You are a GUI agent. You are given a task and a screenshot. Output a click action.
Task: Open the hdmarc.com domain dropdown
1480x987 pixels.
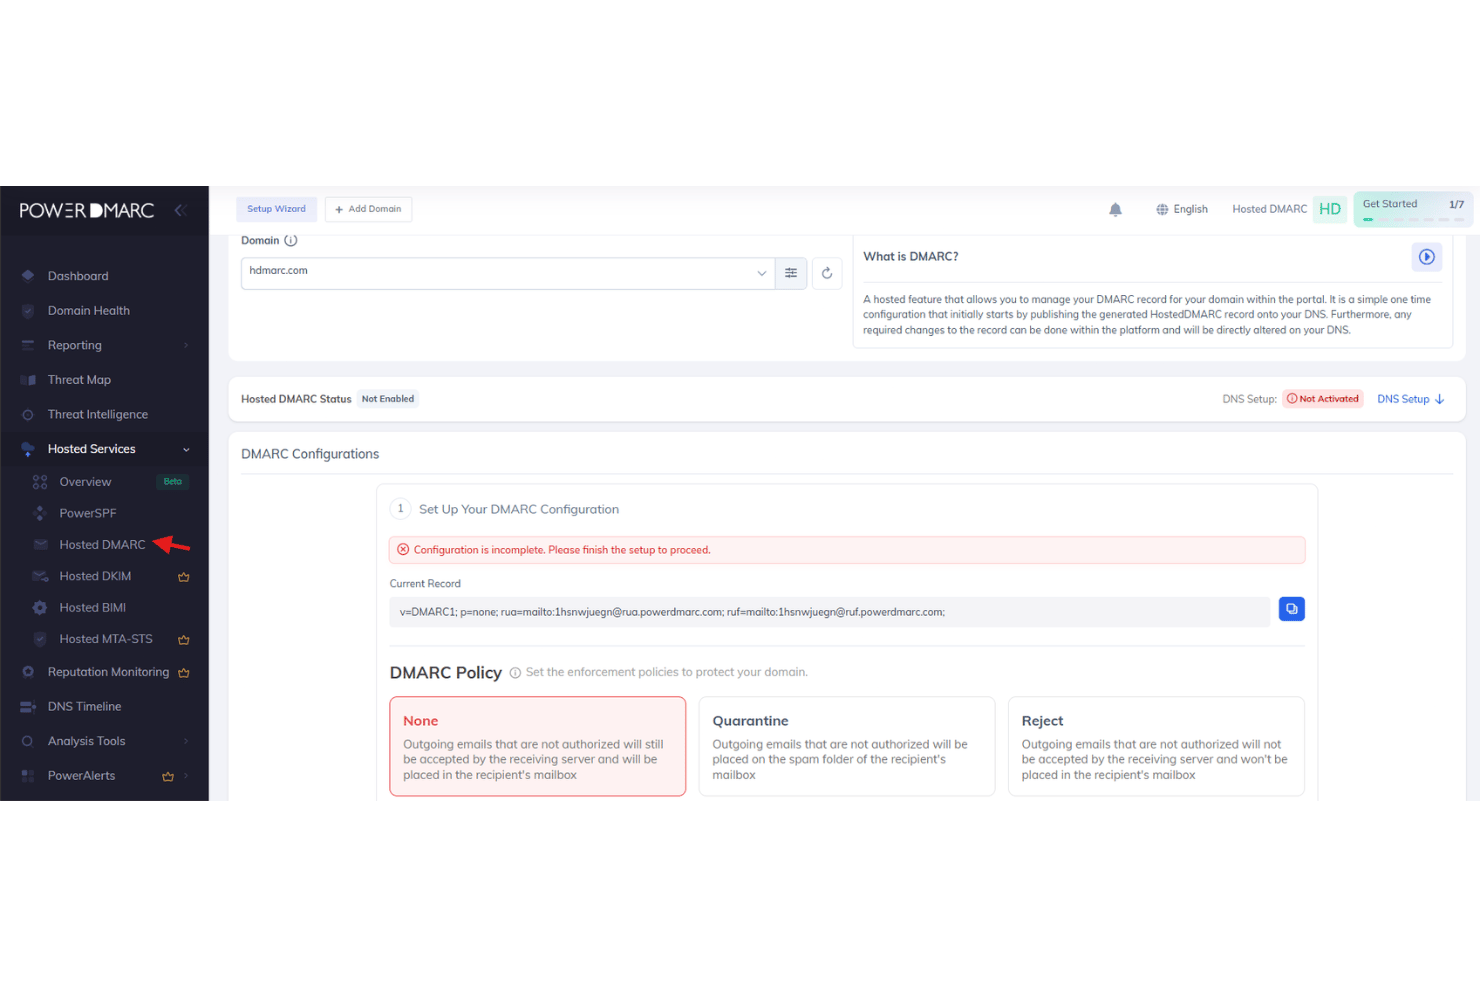coord(508,273)
